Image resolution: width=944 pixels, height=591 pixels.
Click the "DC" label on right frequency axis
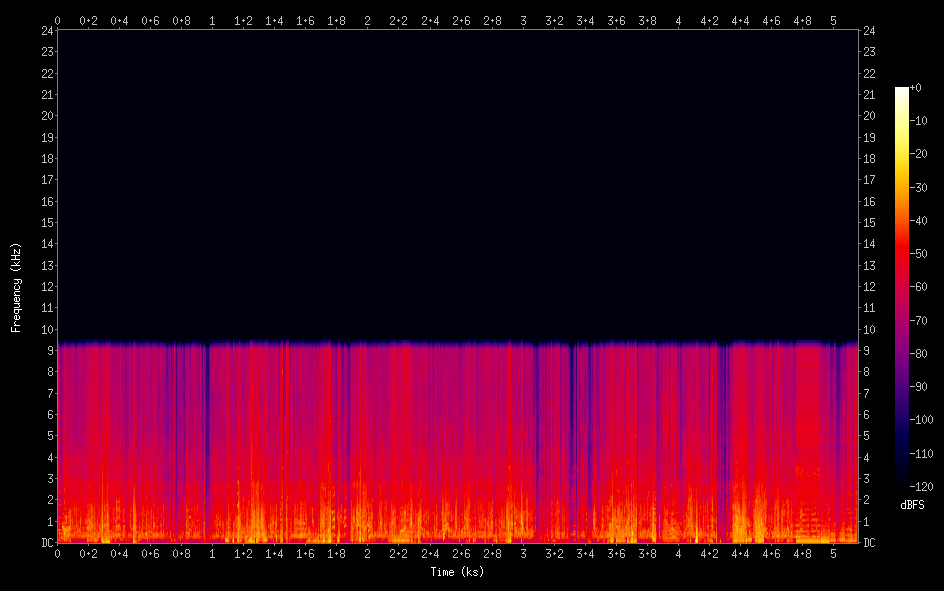coord(869,543)
